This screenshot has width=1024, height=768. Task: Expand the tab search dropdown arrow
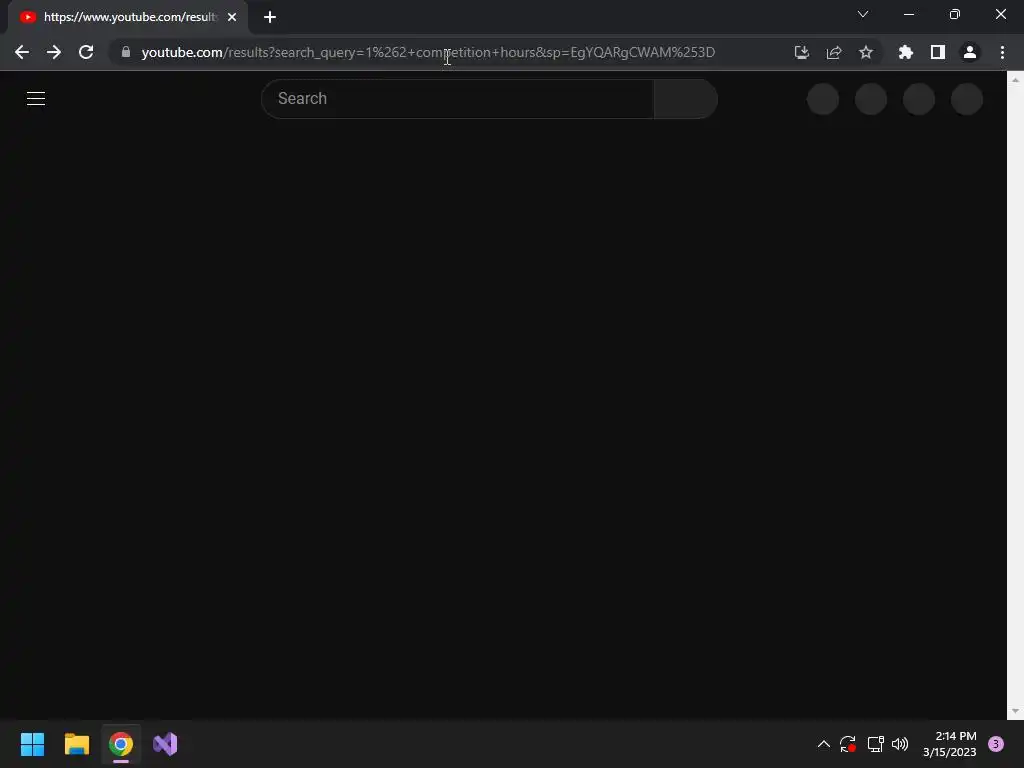point(863,14)
